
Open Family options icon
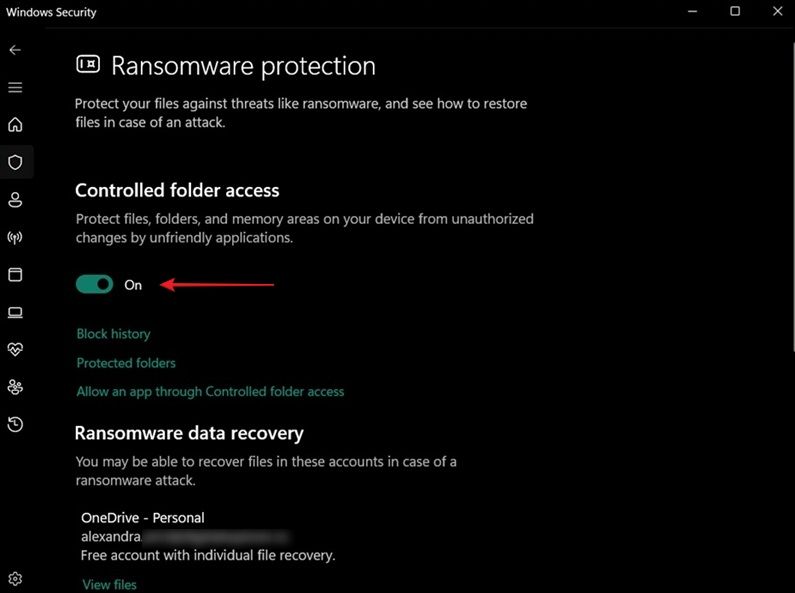tap(15, 387)
